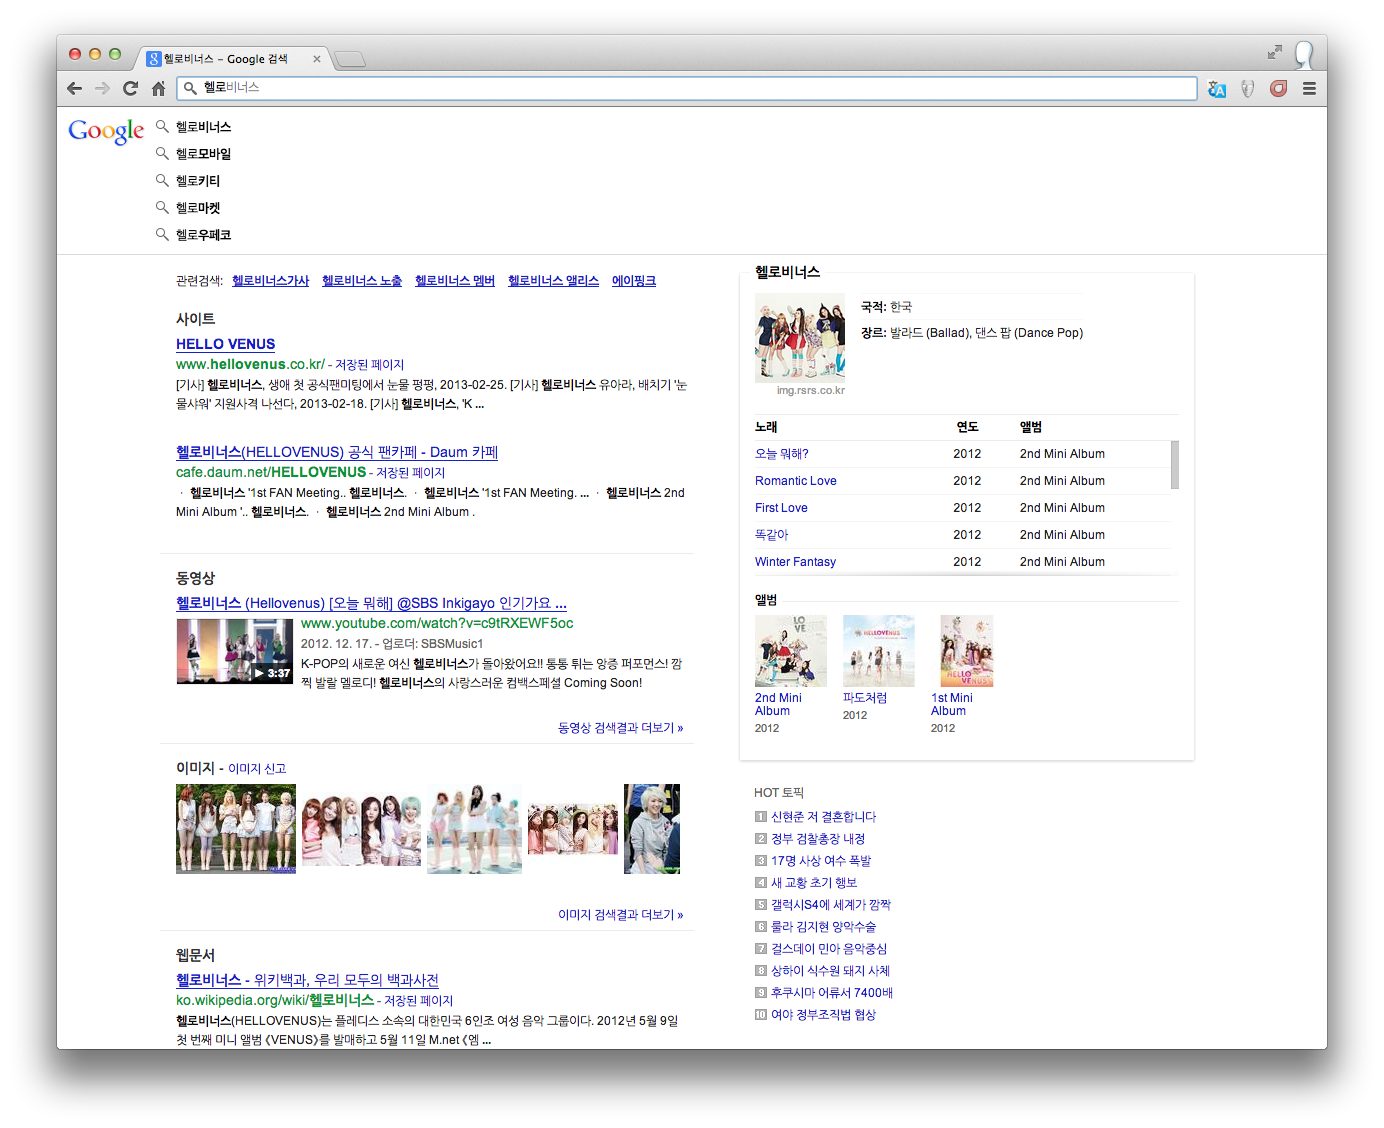Screen dimensions: 1384x1128
Task: Open the Romantic Love song link
Action: point(795,481)
